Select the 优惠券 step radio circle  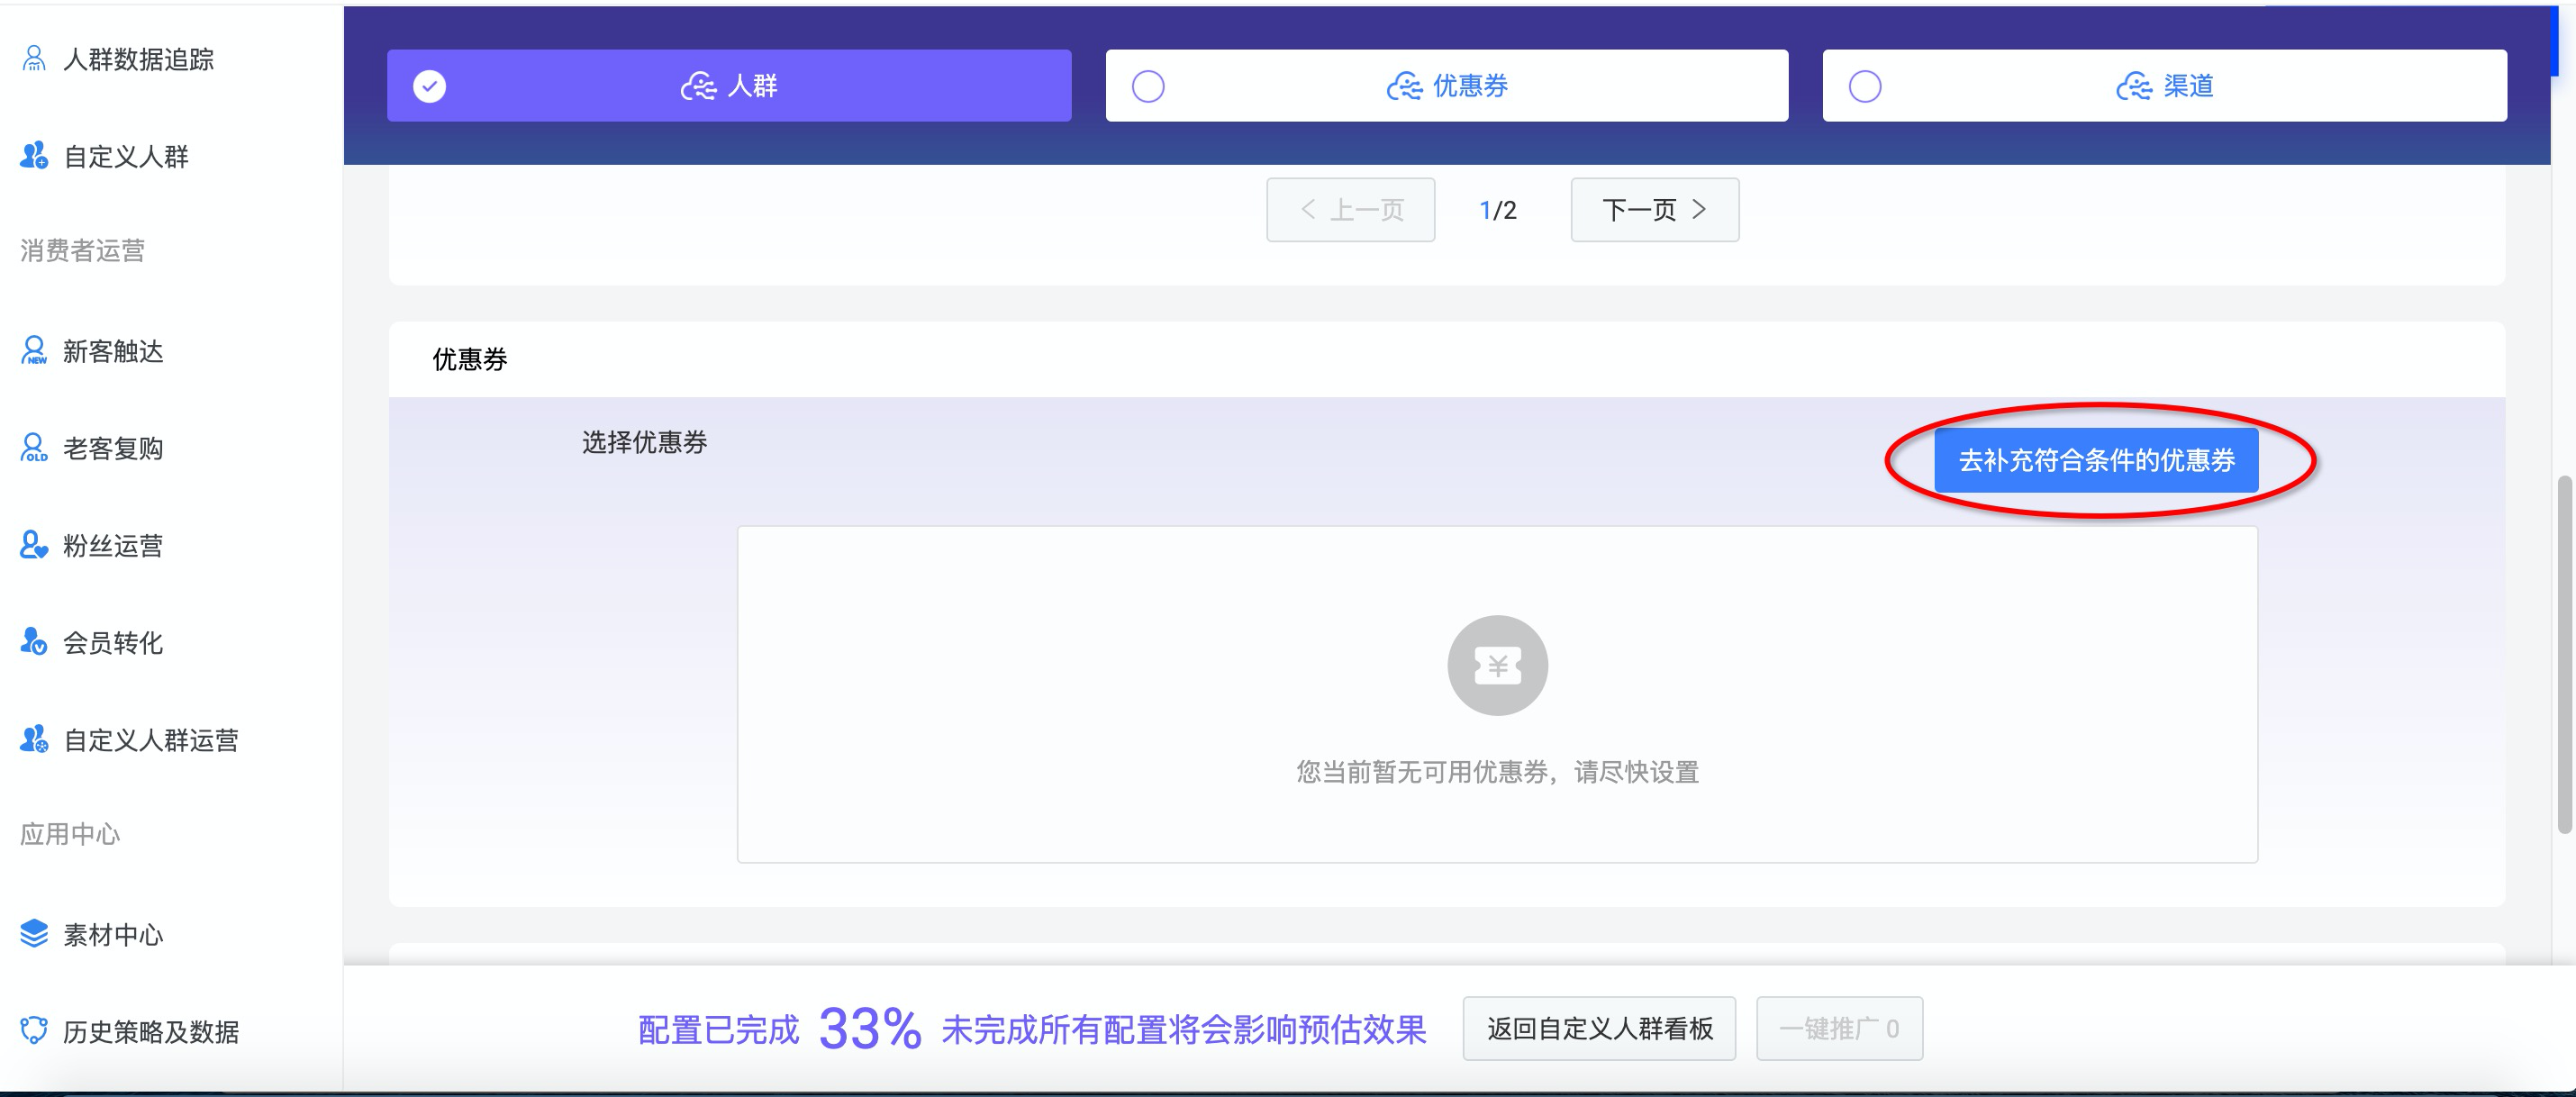[x=1148, y=86]
